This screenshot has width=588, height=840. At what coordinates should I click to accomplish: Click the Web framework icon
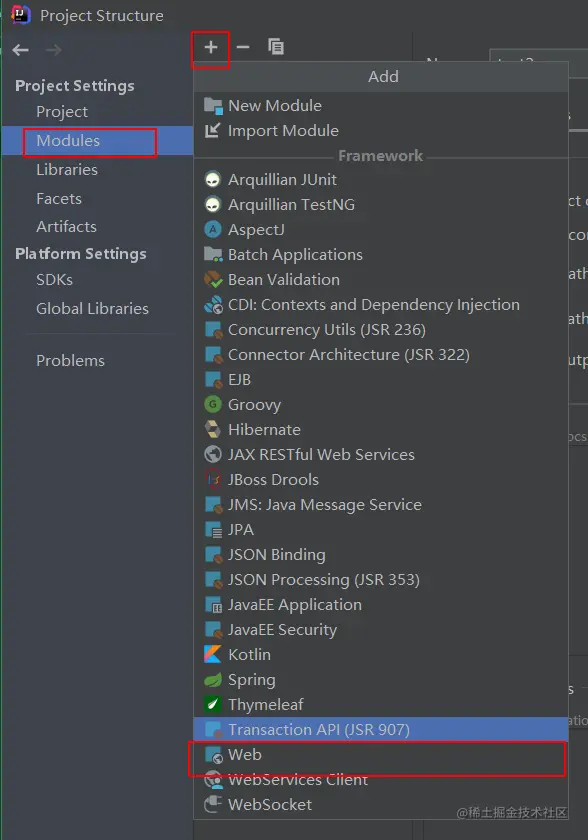[x=214, y=755]
